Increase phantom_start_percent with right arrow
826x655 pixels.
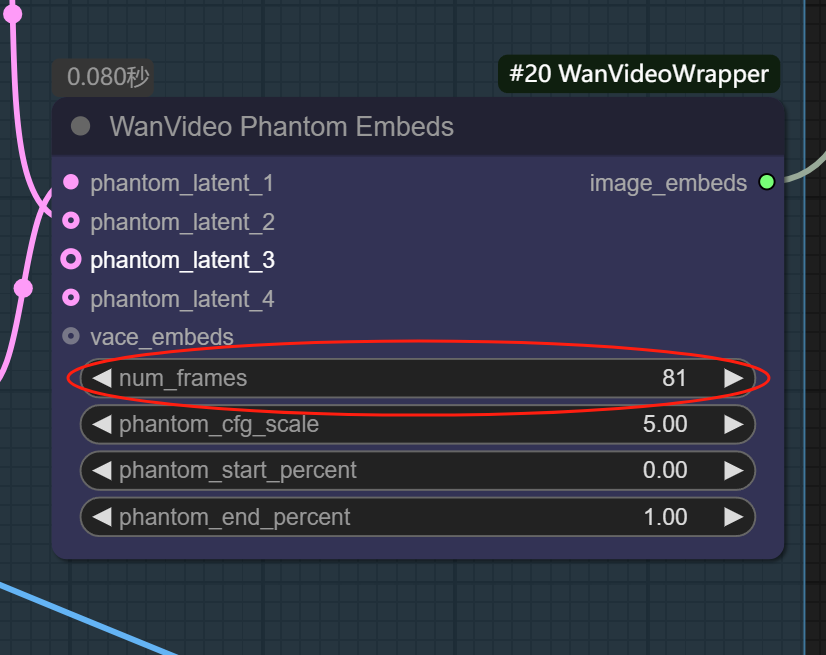734,470
